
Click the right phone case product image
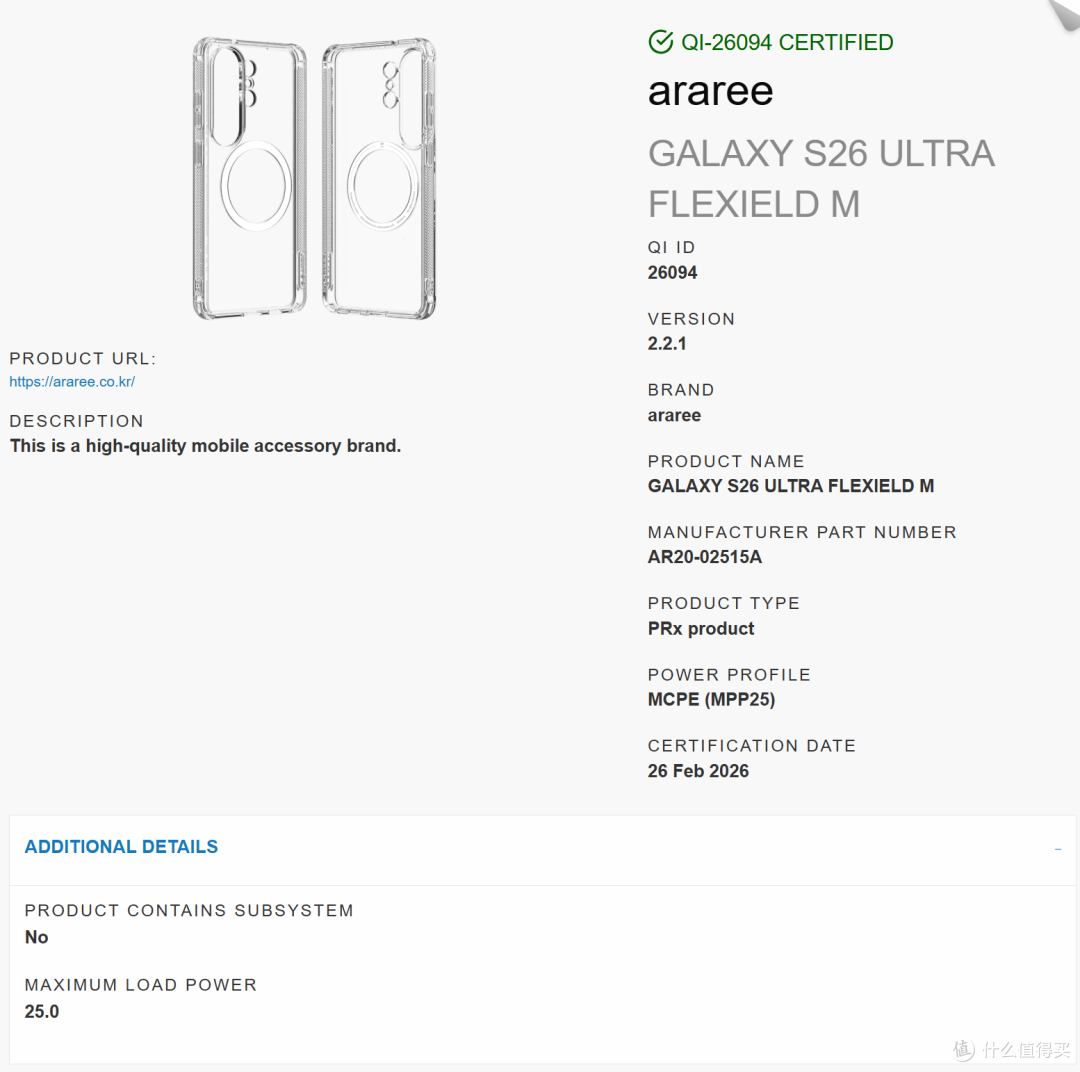(379, 178)
